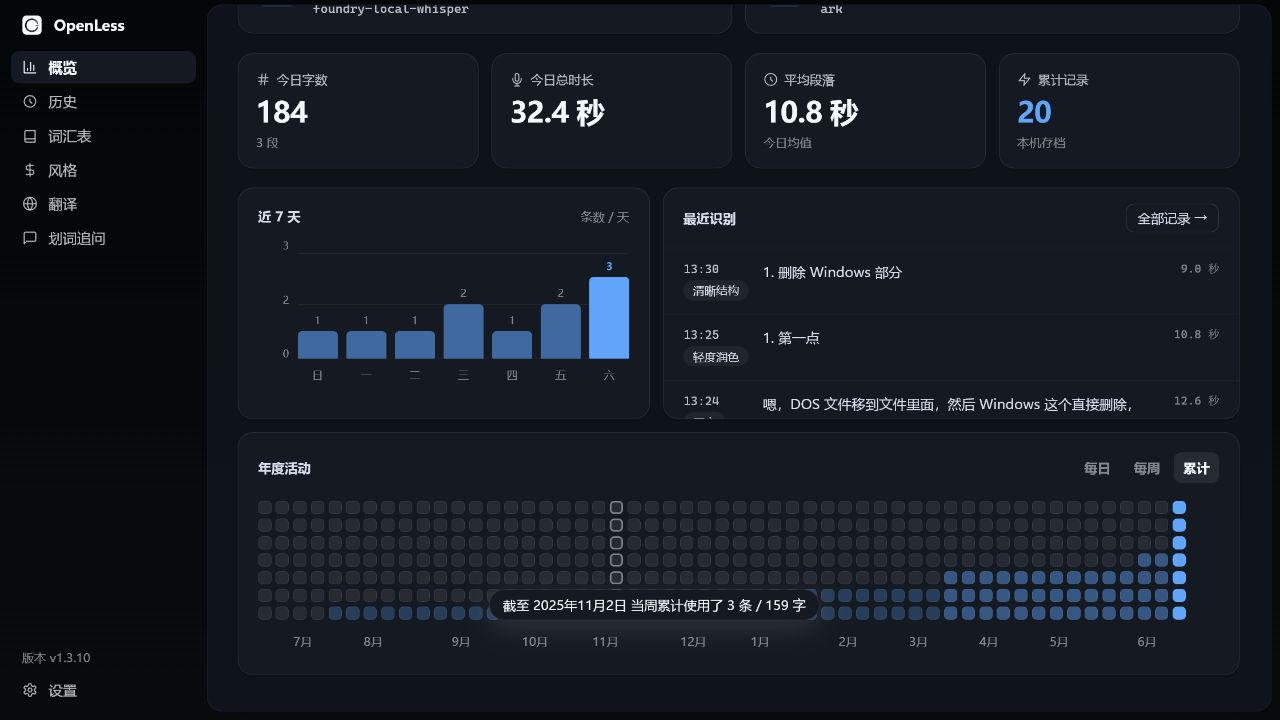Click the Sunday (日) bar in chart
Image resolution: width=1280 pixels, height=720 pixels.
click(x=318, y=344)
